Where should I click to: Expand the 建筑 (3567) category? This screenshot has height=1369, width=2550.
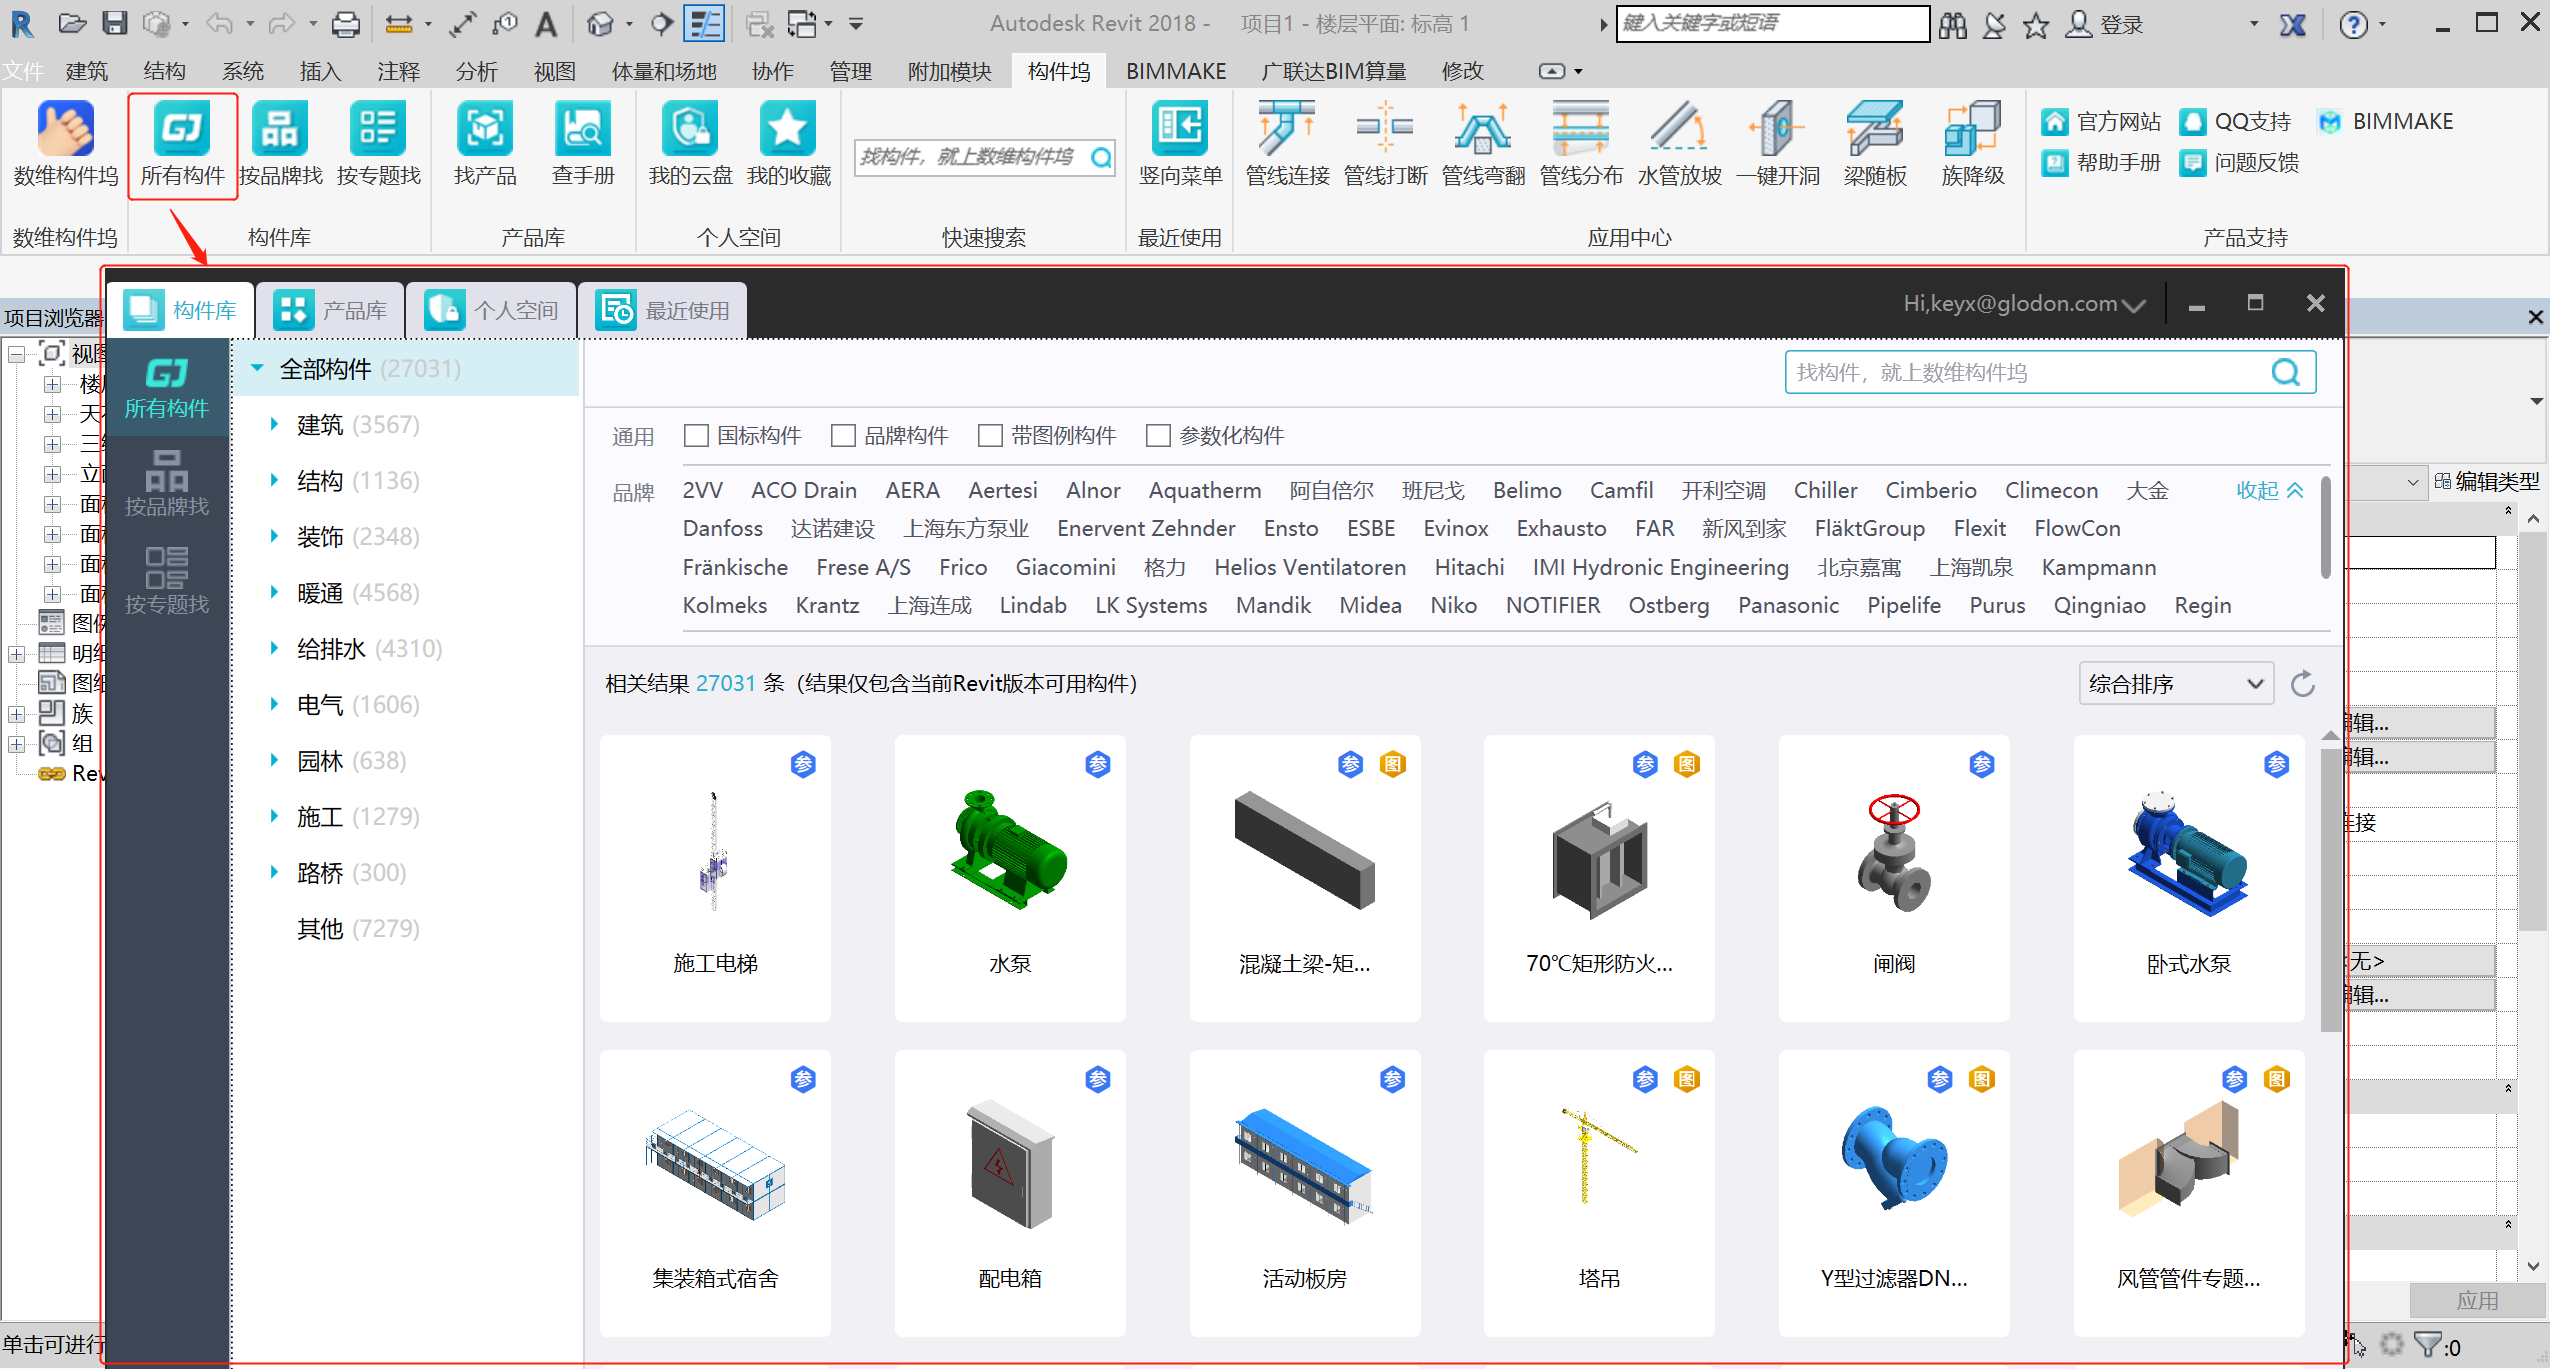(x=274, y=425)
